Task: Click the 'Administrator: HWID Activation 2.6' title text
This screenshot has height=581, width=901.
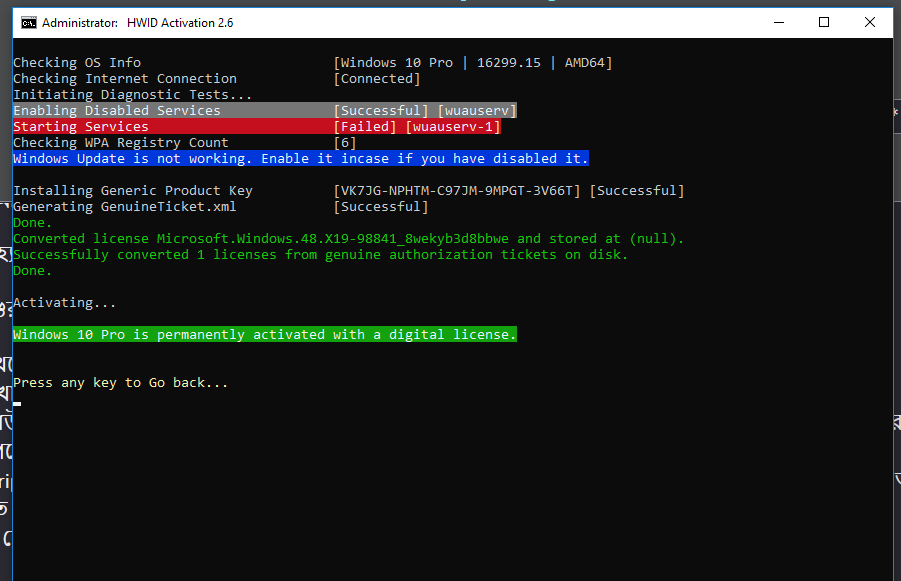Action: coord(137,23)
